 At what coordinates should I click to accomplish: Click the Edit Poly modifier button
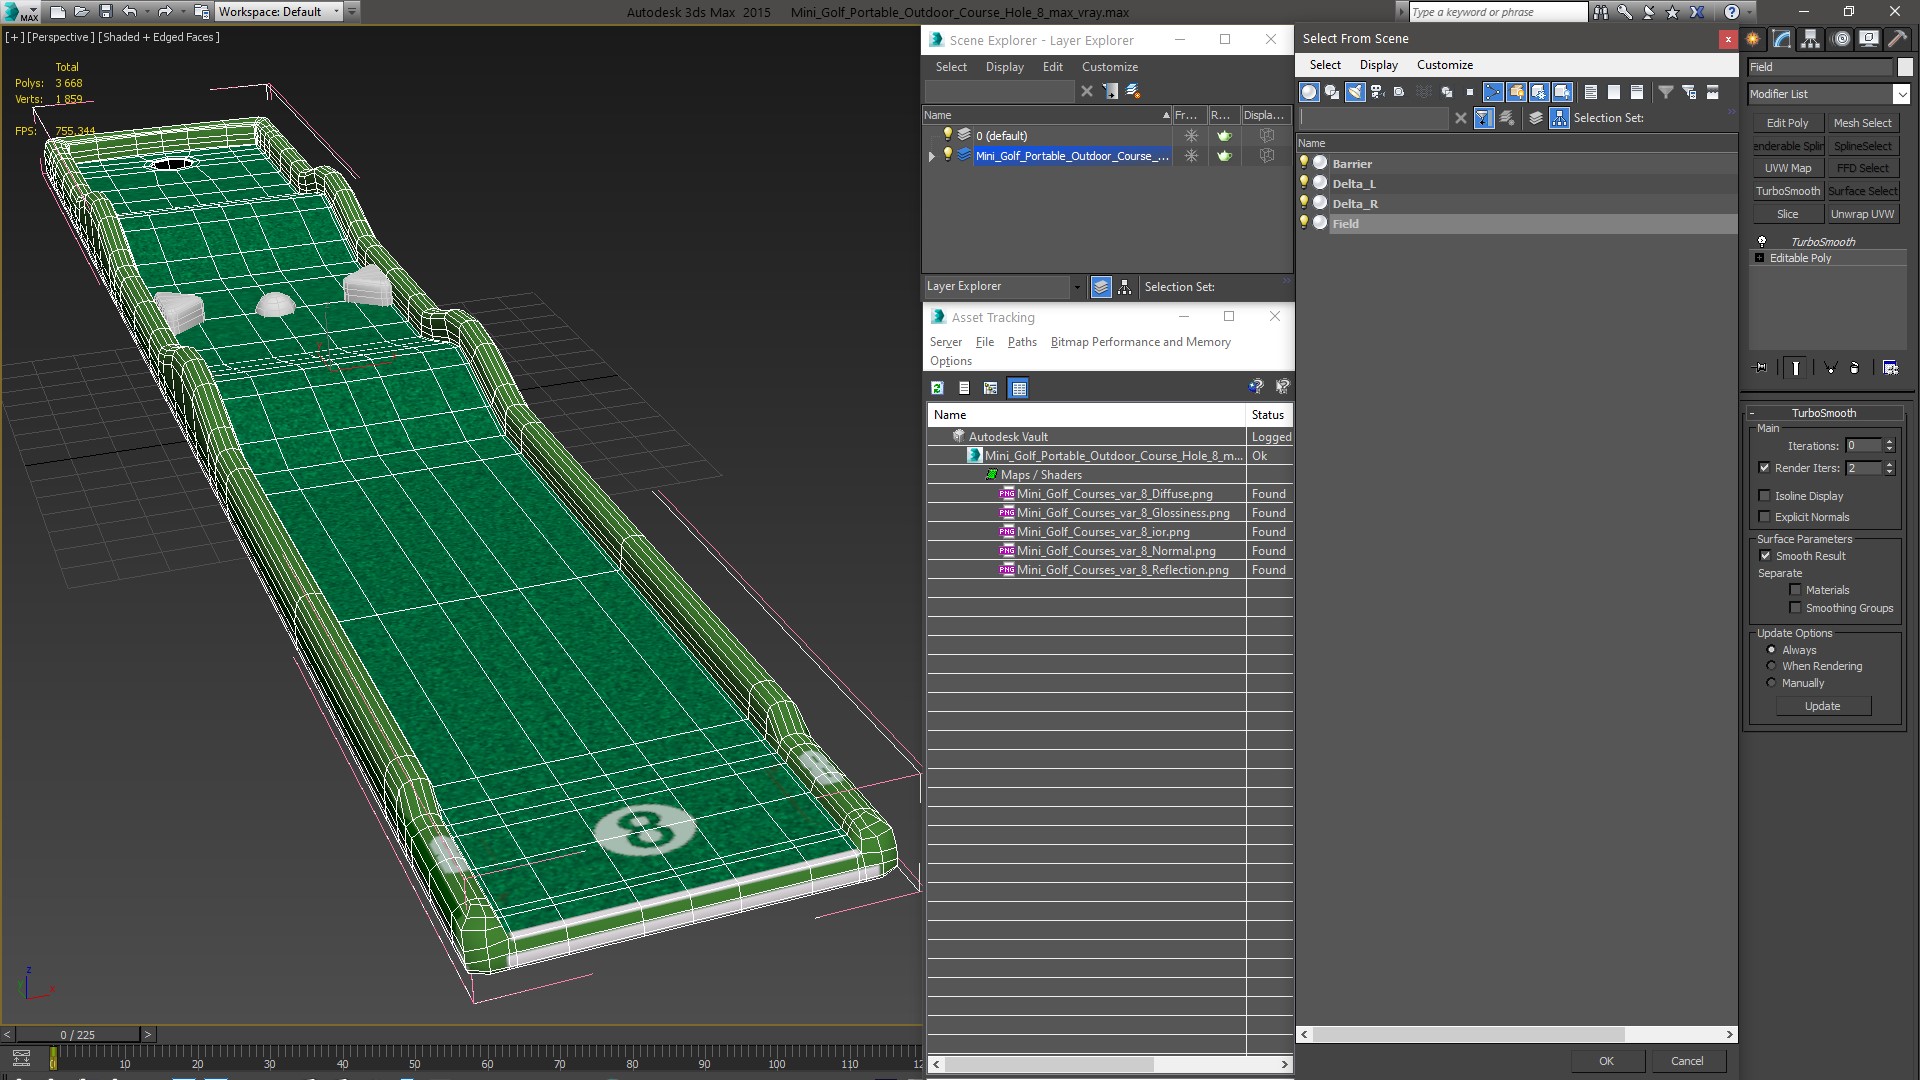coord(1787,123)
